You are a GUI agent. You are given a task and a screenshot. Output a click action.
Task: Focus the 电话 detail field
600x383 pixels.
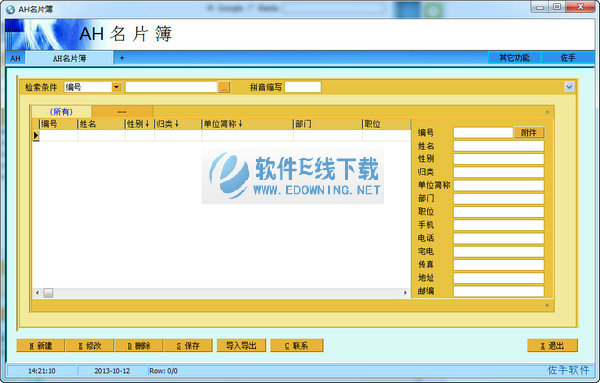pyautogui.click(x=499, y=238)
